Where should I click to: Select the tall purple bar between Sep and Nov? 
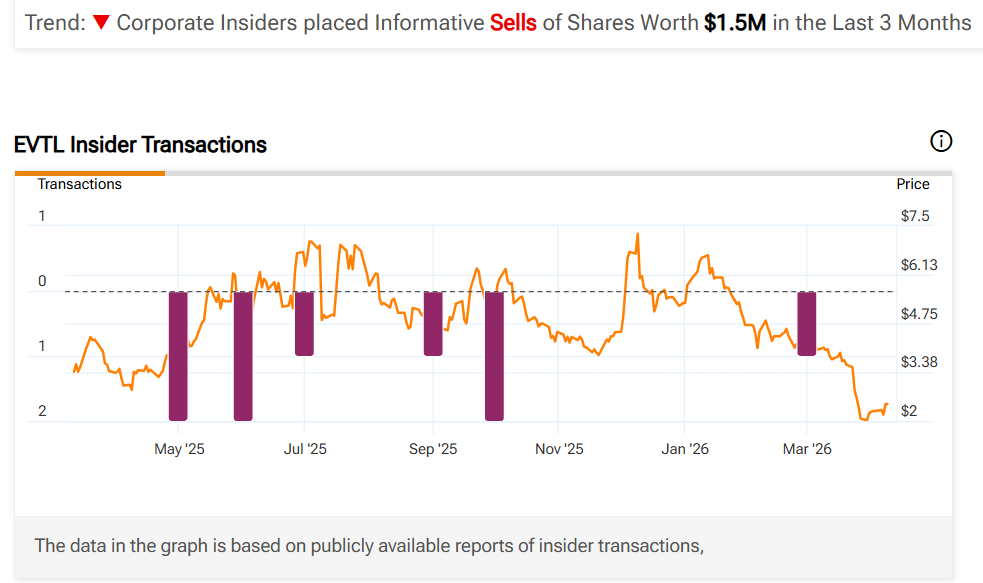[x=494, y=355]
